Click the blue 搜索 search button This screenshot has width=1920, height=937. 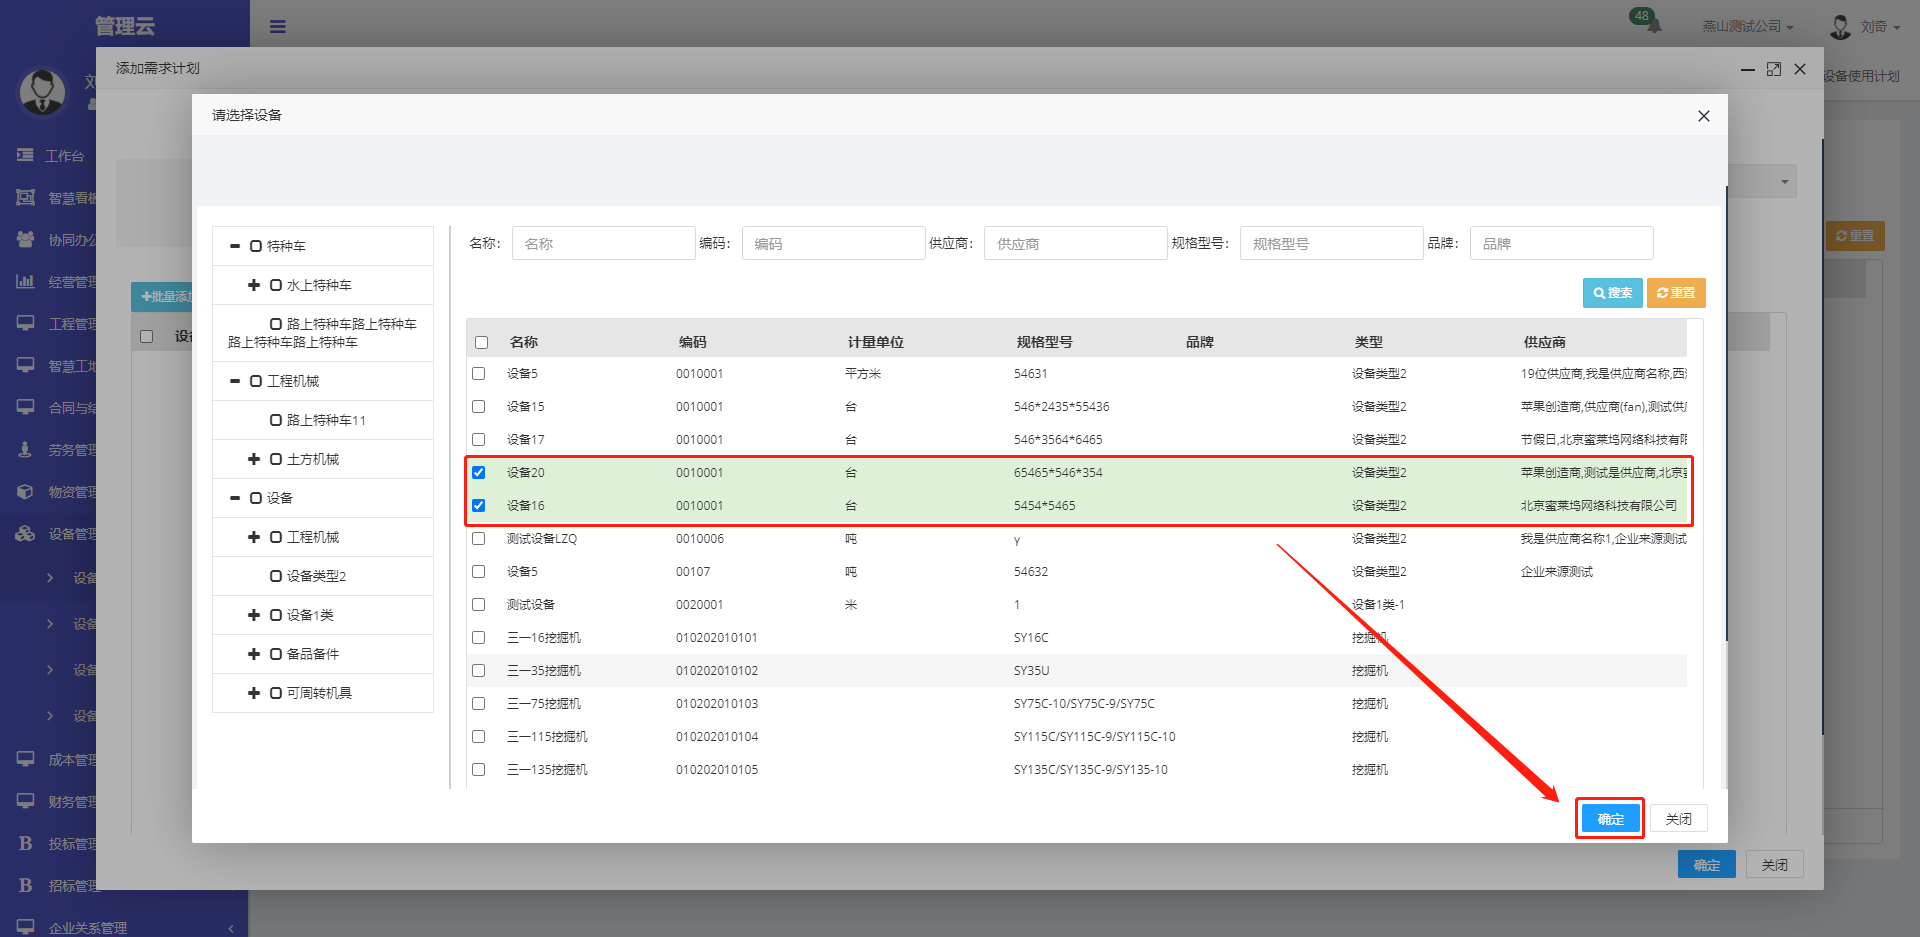click(1612, 293)
